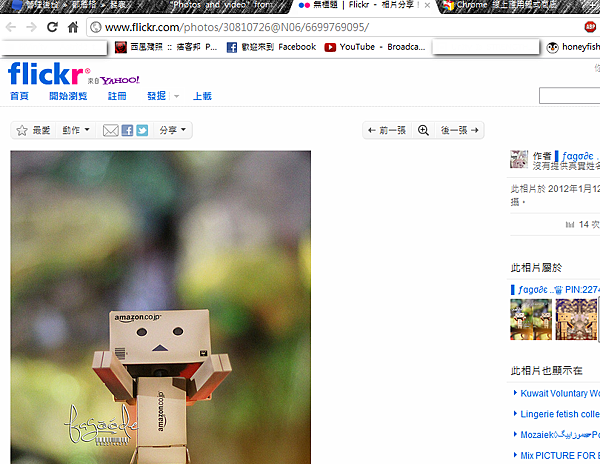
Task: Close the Flickr tab
Action: tap(427, 5)
